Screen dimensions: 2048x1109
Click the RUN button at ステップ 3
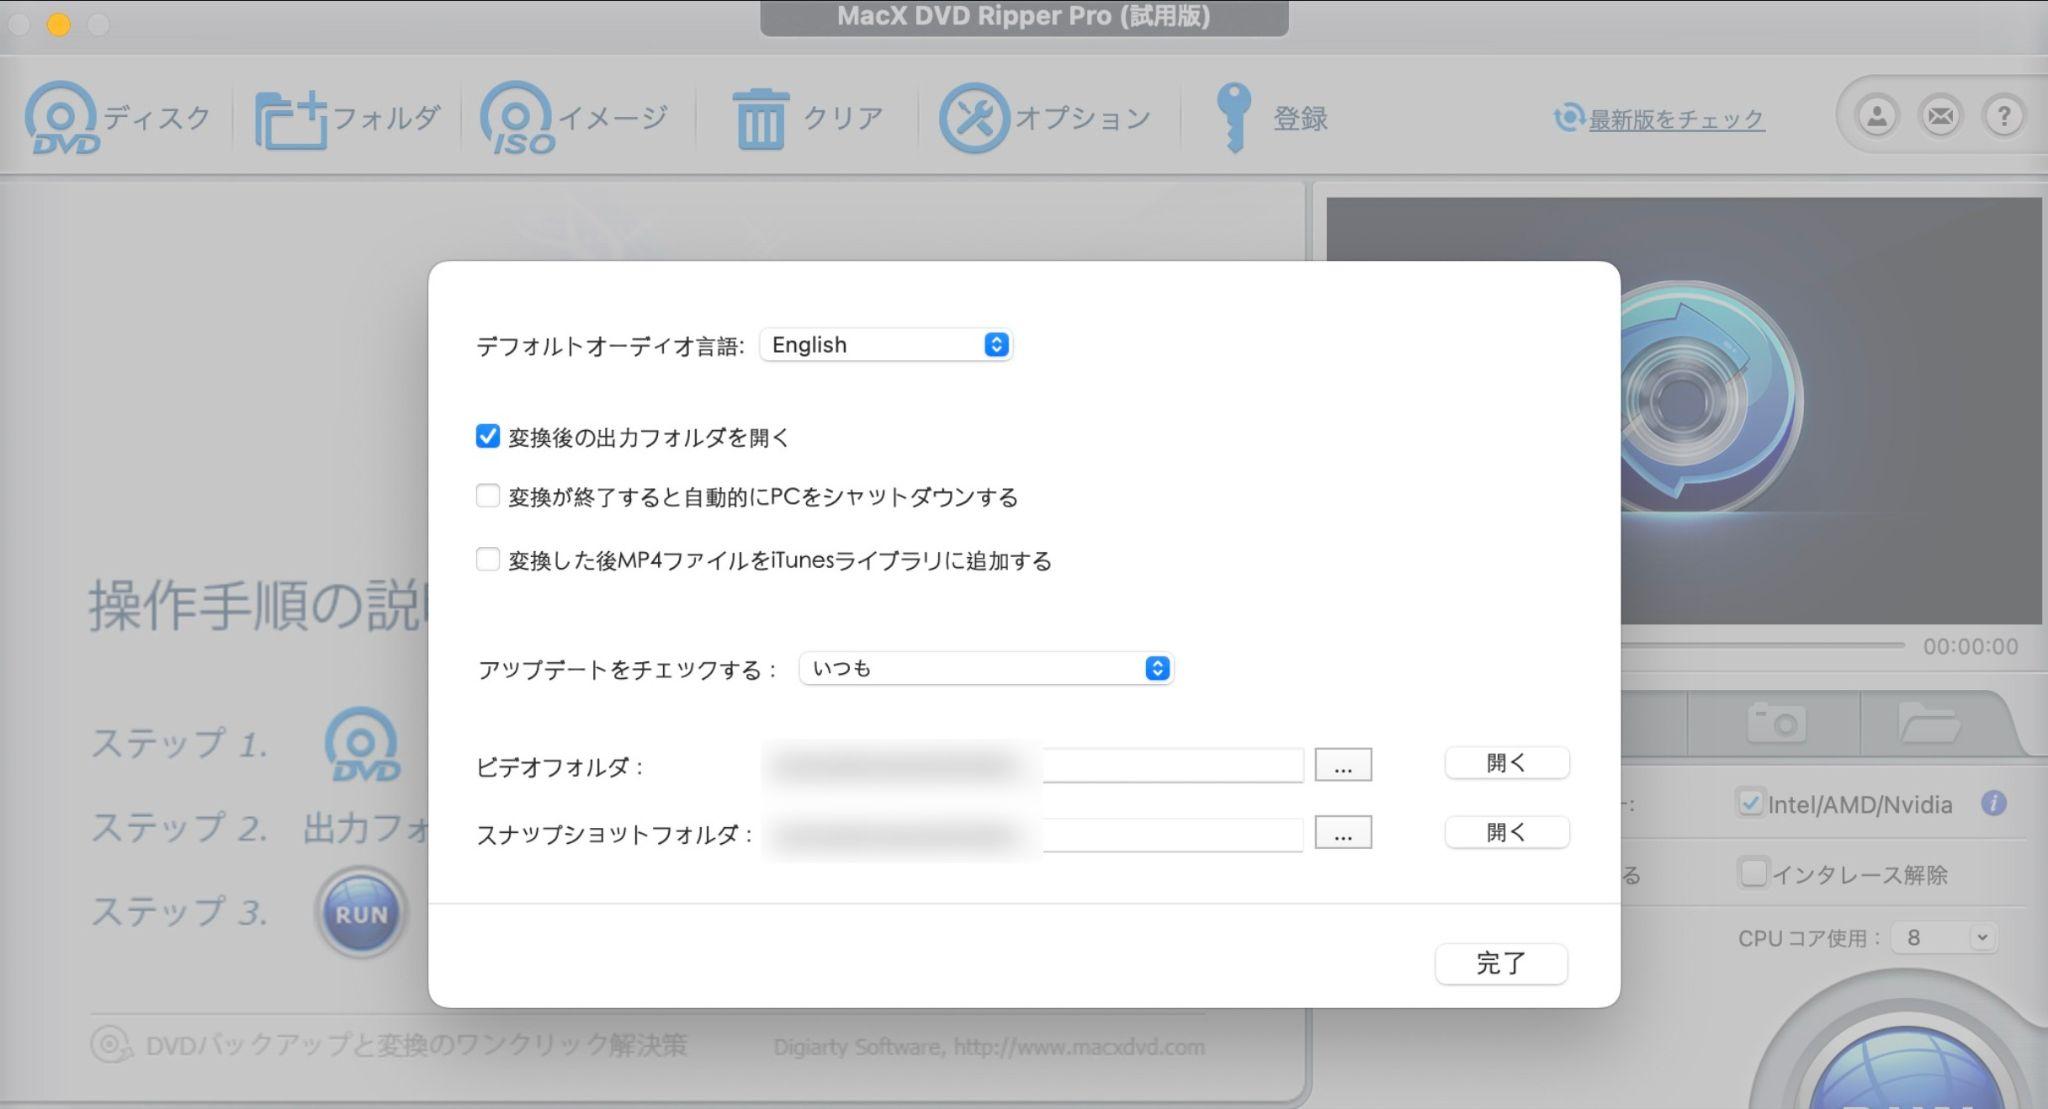point(361,913)
